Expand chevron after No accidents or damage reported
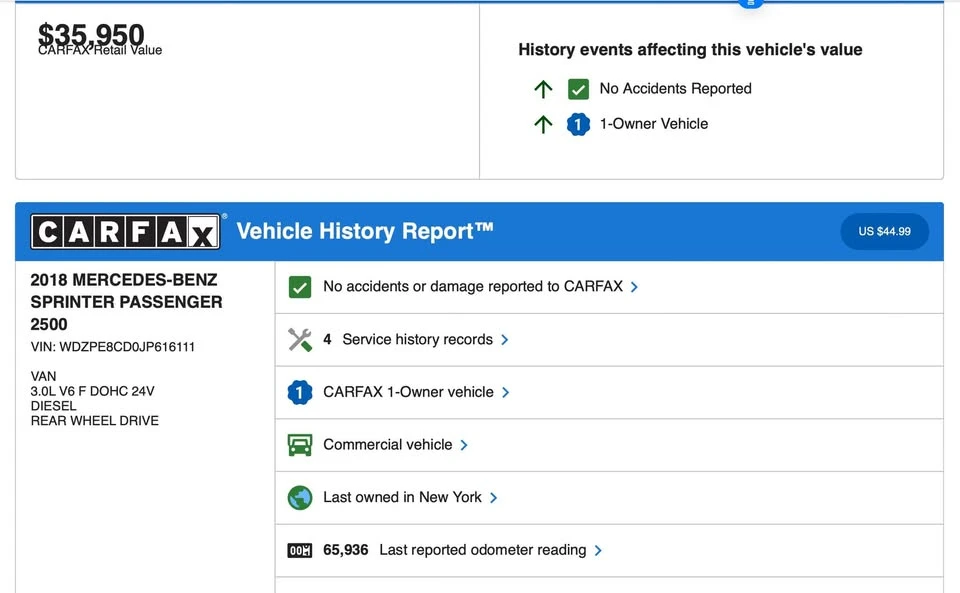 (x=634, y=287)
